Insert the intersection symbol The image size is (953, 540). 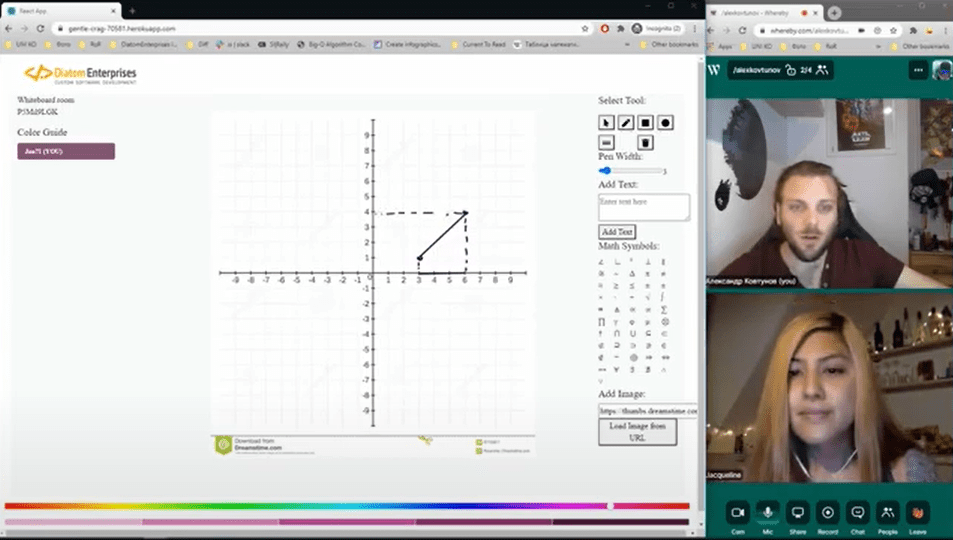pos(617,334)
